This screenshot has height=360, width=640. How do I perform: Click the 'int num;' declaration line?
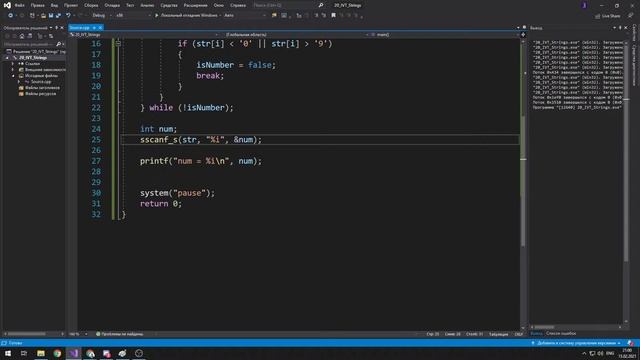pyautogui.click(x=158, y=129)
